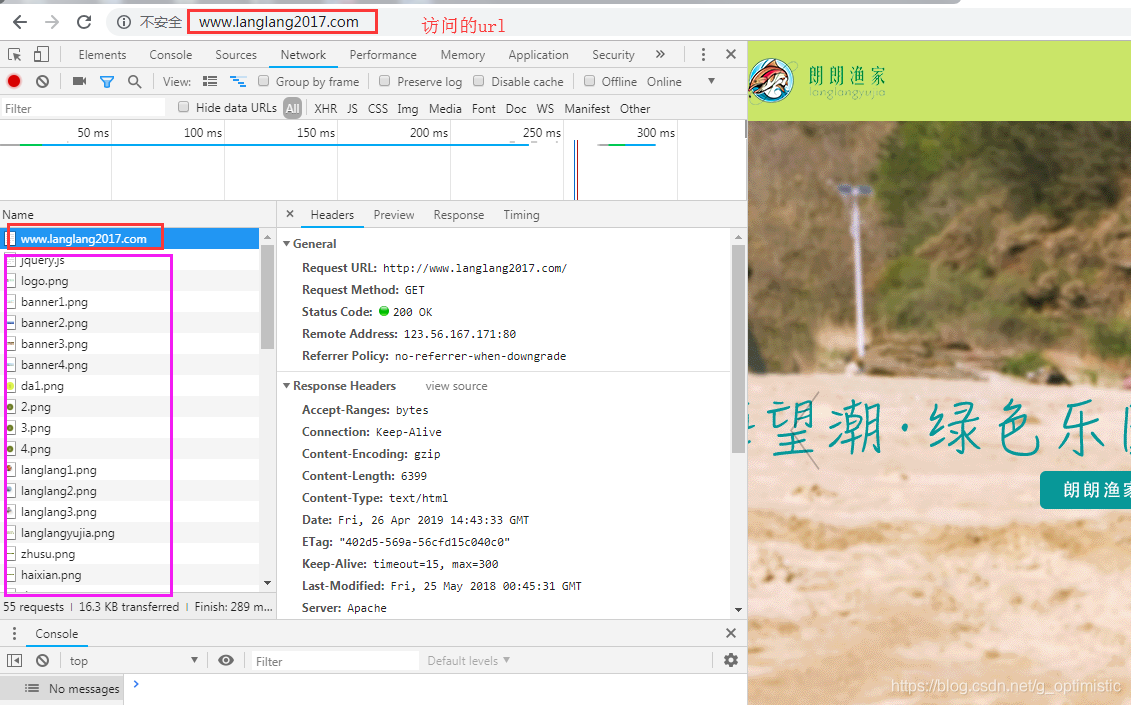Enable Disable cache checkbox

tap(478, 82)
